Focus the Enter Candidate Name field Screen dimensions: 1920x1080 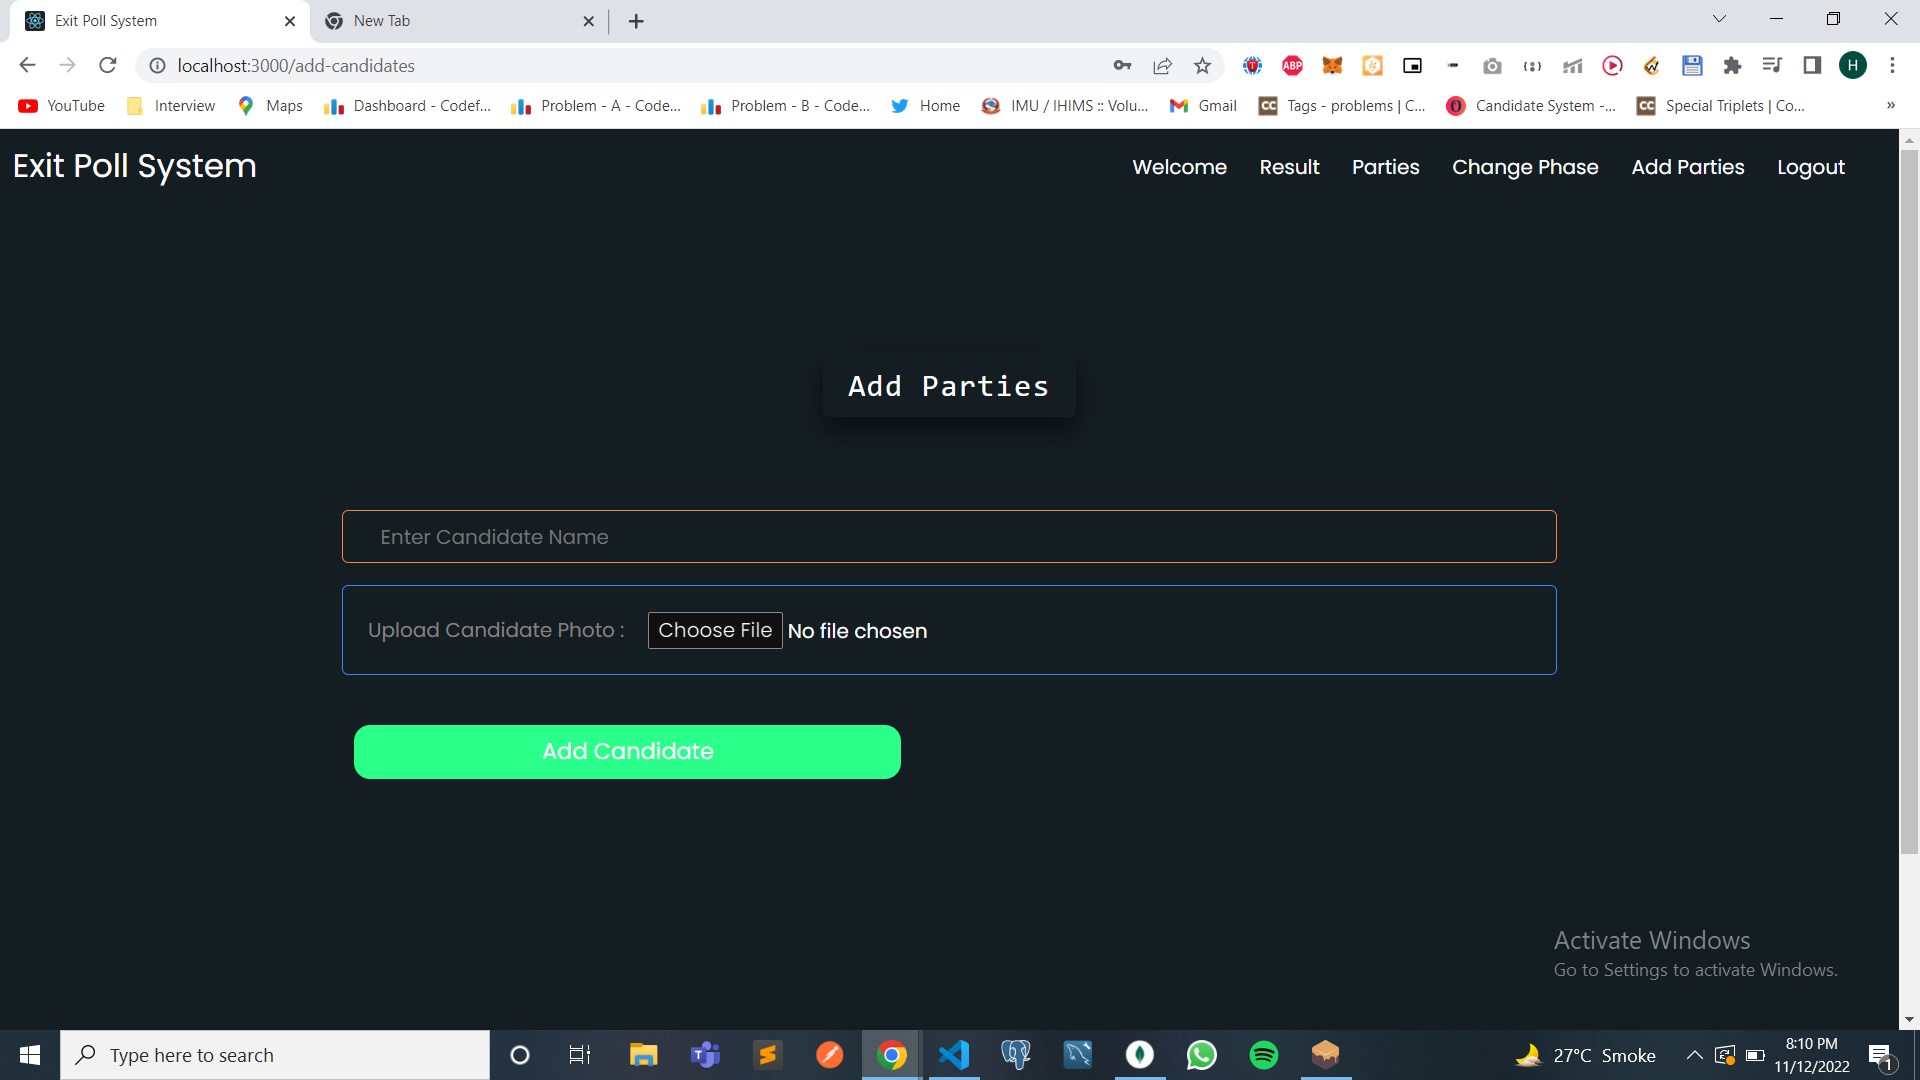point(948,537)
